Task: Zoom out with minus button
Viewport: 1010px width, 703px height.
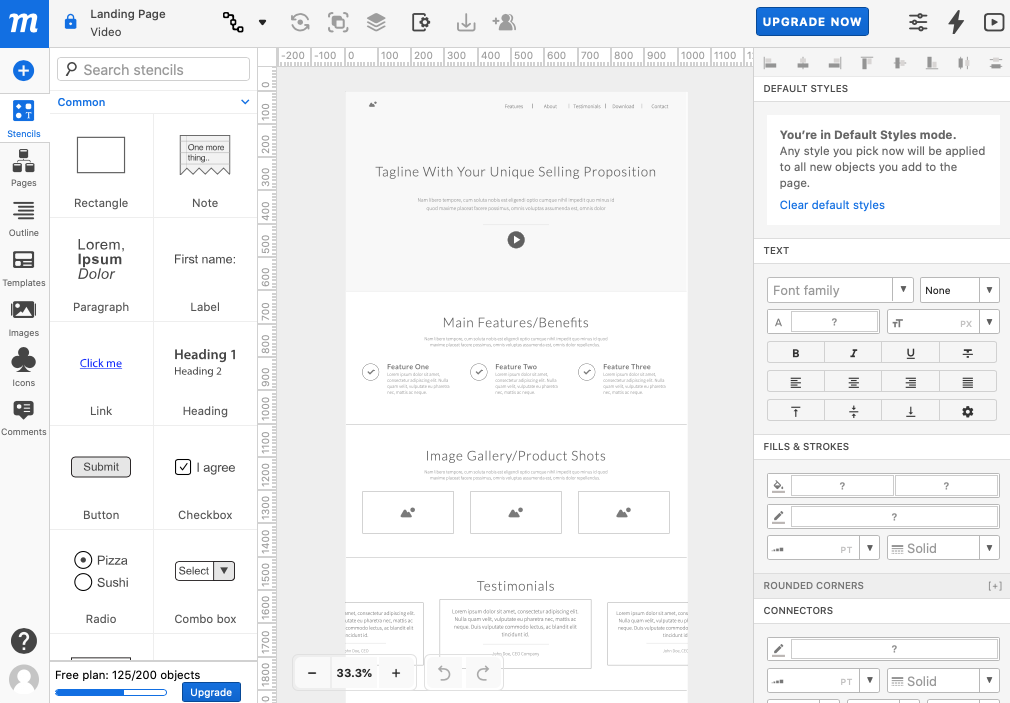Action: [312, 673]
